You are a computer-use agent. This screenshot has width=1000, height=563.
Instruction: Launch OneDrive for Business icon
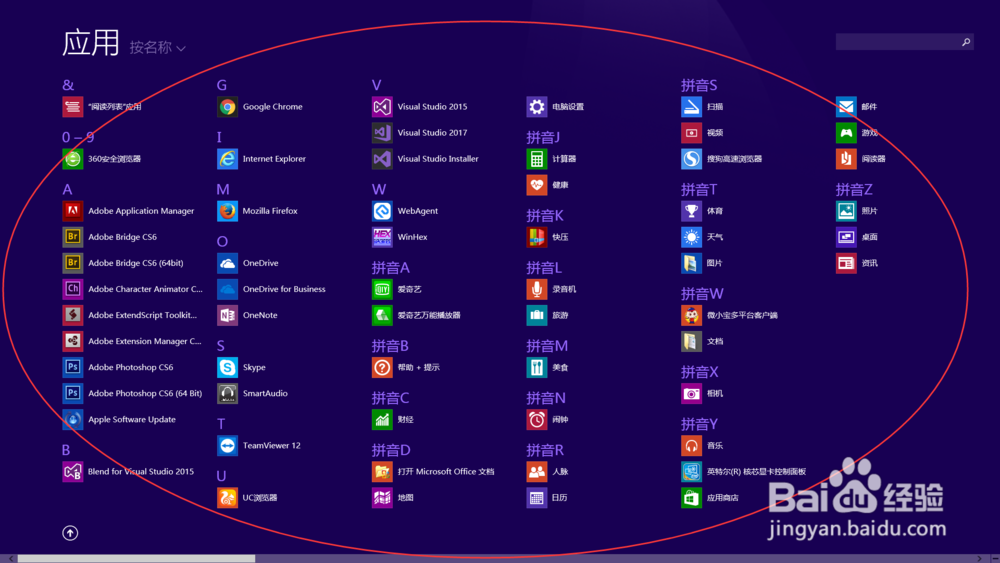[227, 289]
